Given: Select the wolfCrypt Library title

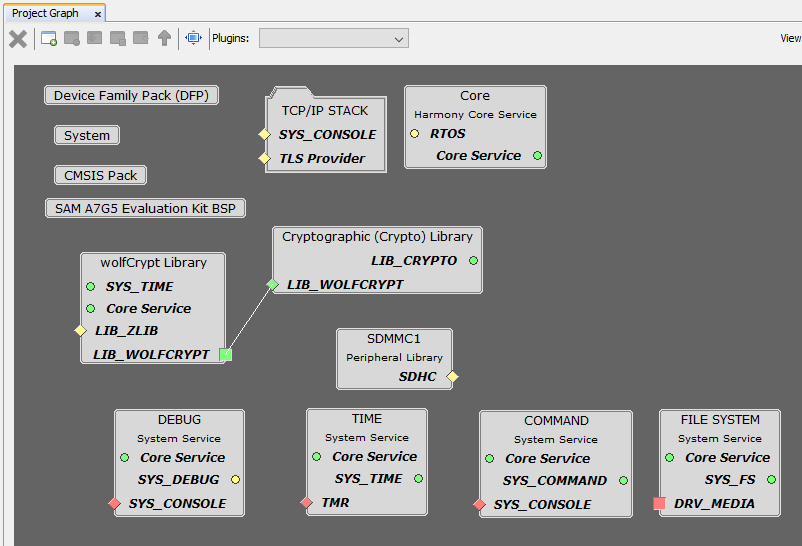Looking at the screenshot, I should click(153, 263).
